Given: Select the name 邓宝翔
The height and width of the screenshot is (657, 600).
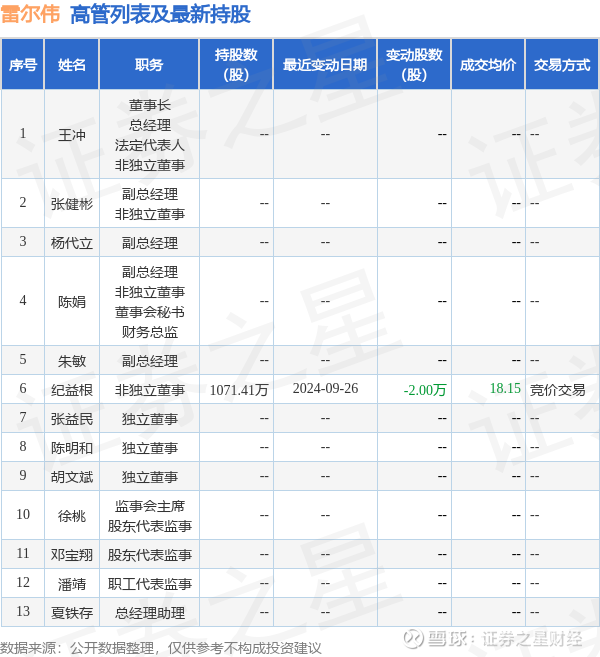Looking at the screenshot, I should pos(72,555).
